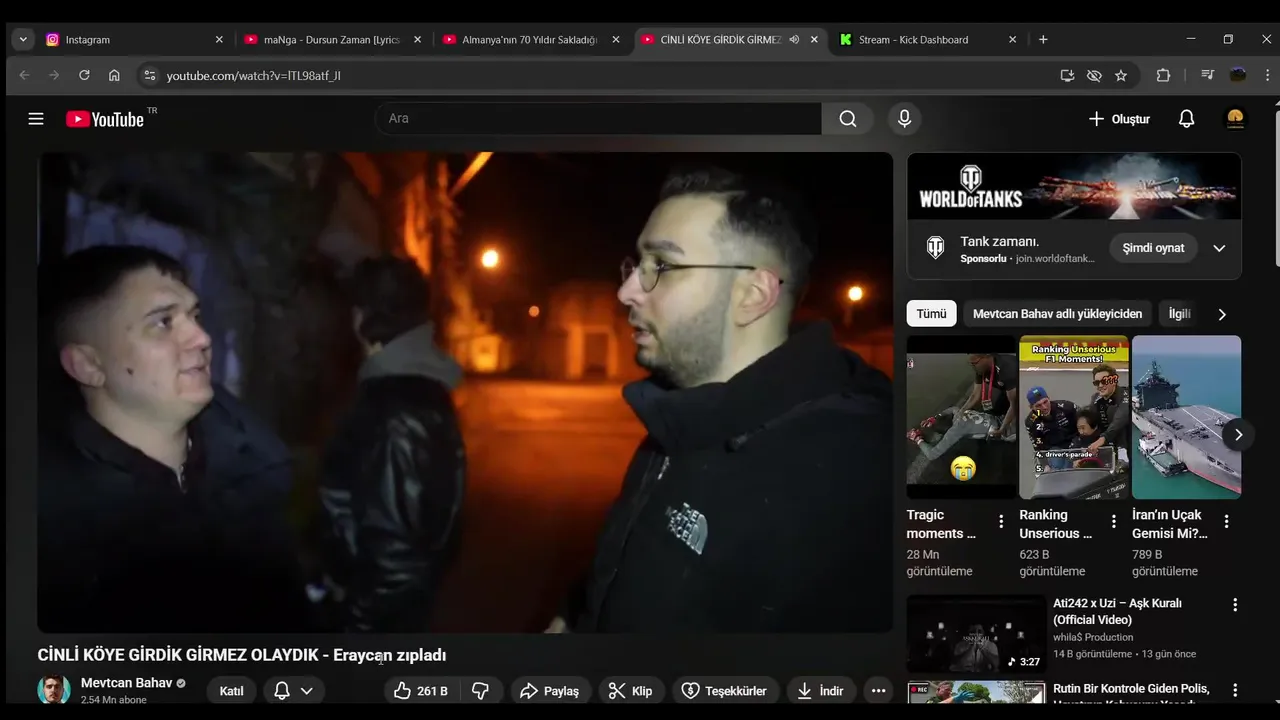Go back to previous page
The width and height of the screenshot is (1280, 720).
tap(25, 75)
